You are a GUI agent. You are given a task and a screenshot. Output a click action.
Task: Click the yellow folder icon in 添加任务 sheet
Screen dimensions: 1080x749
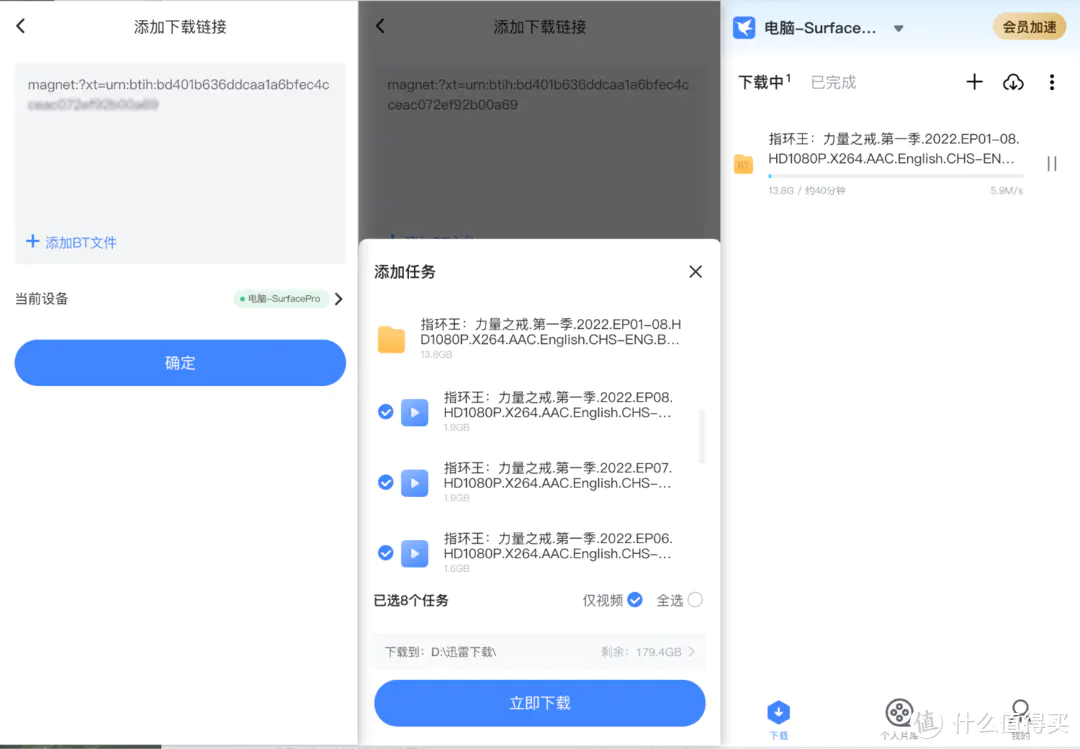pyautogui.click(x=391, y=339)
